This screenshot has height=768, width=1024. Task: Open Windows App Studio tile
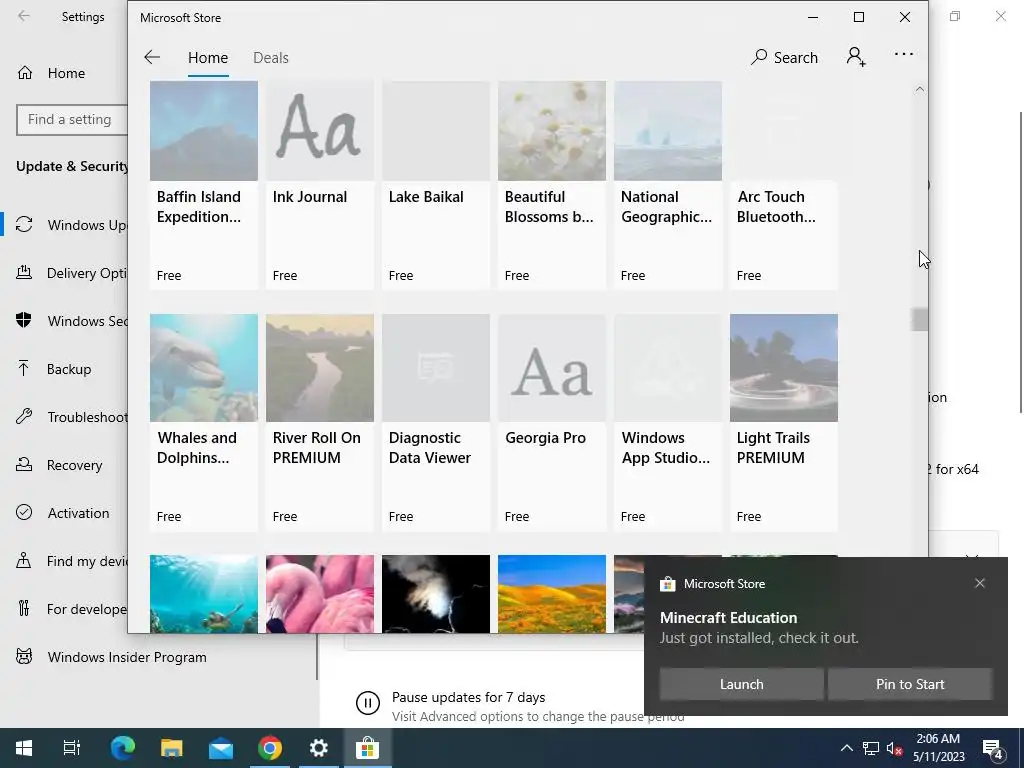668,423
